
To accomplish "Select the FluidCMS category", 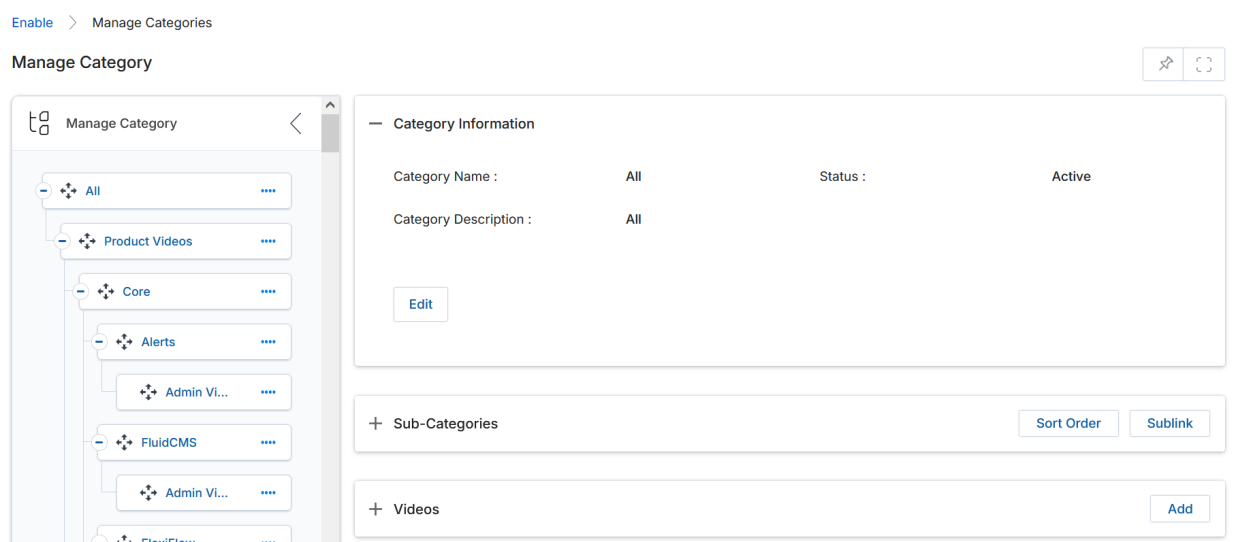I will pos(169,443).
